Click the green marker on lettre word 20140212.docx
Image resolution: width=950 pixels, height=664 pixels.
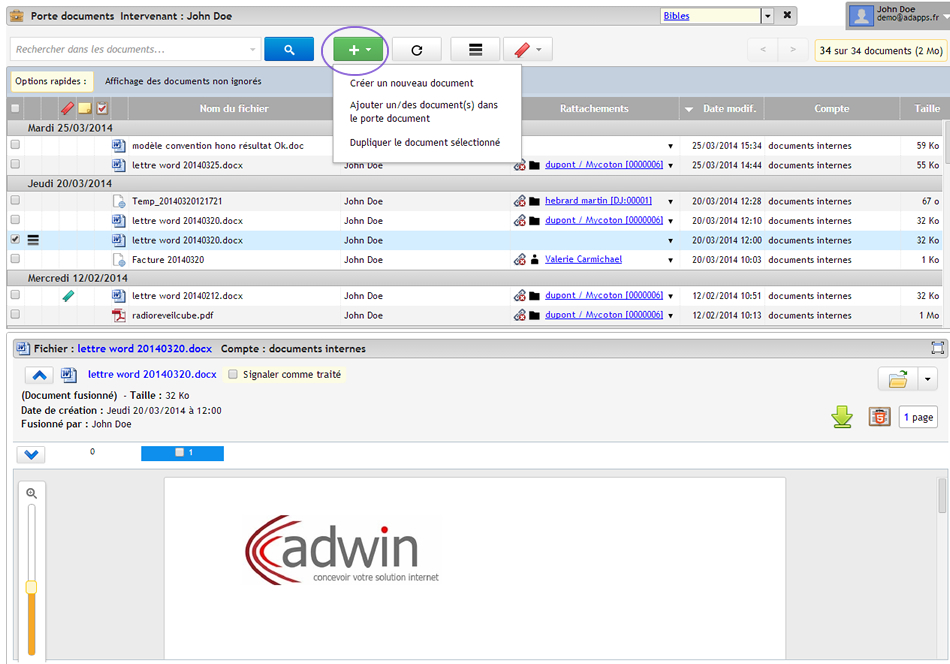click(x=68, y=296)
